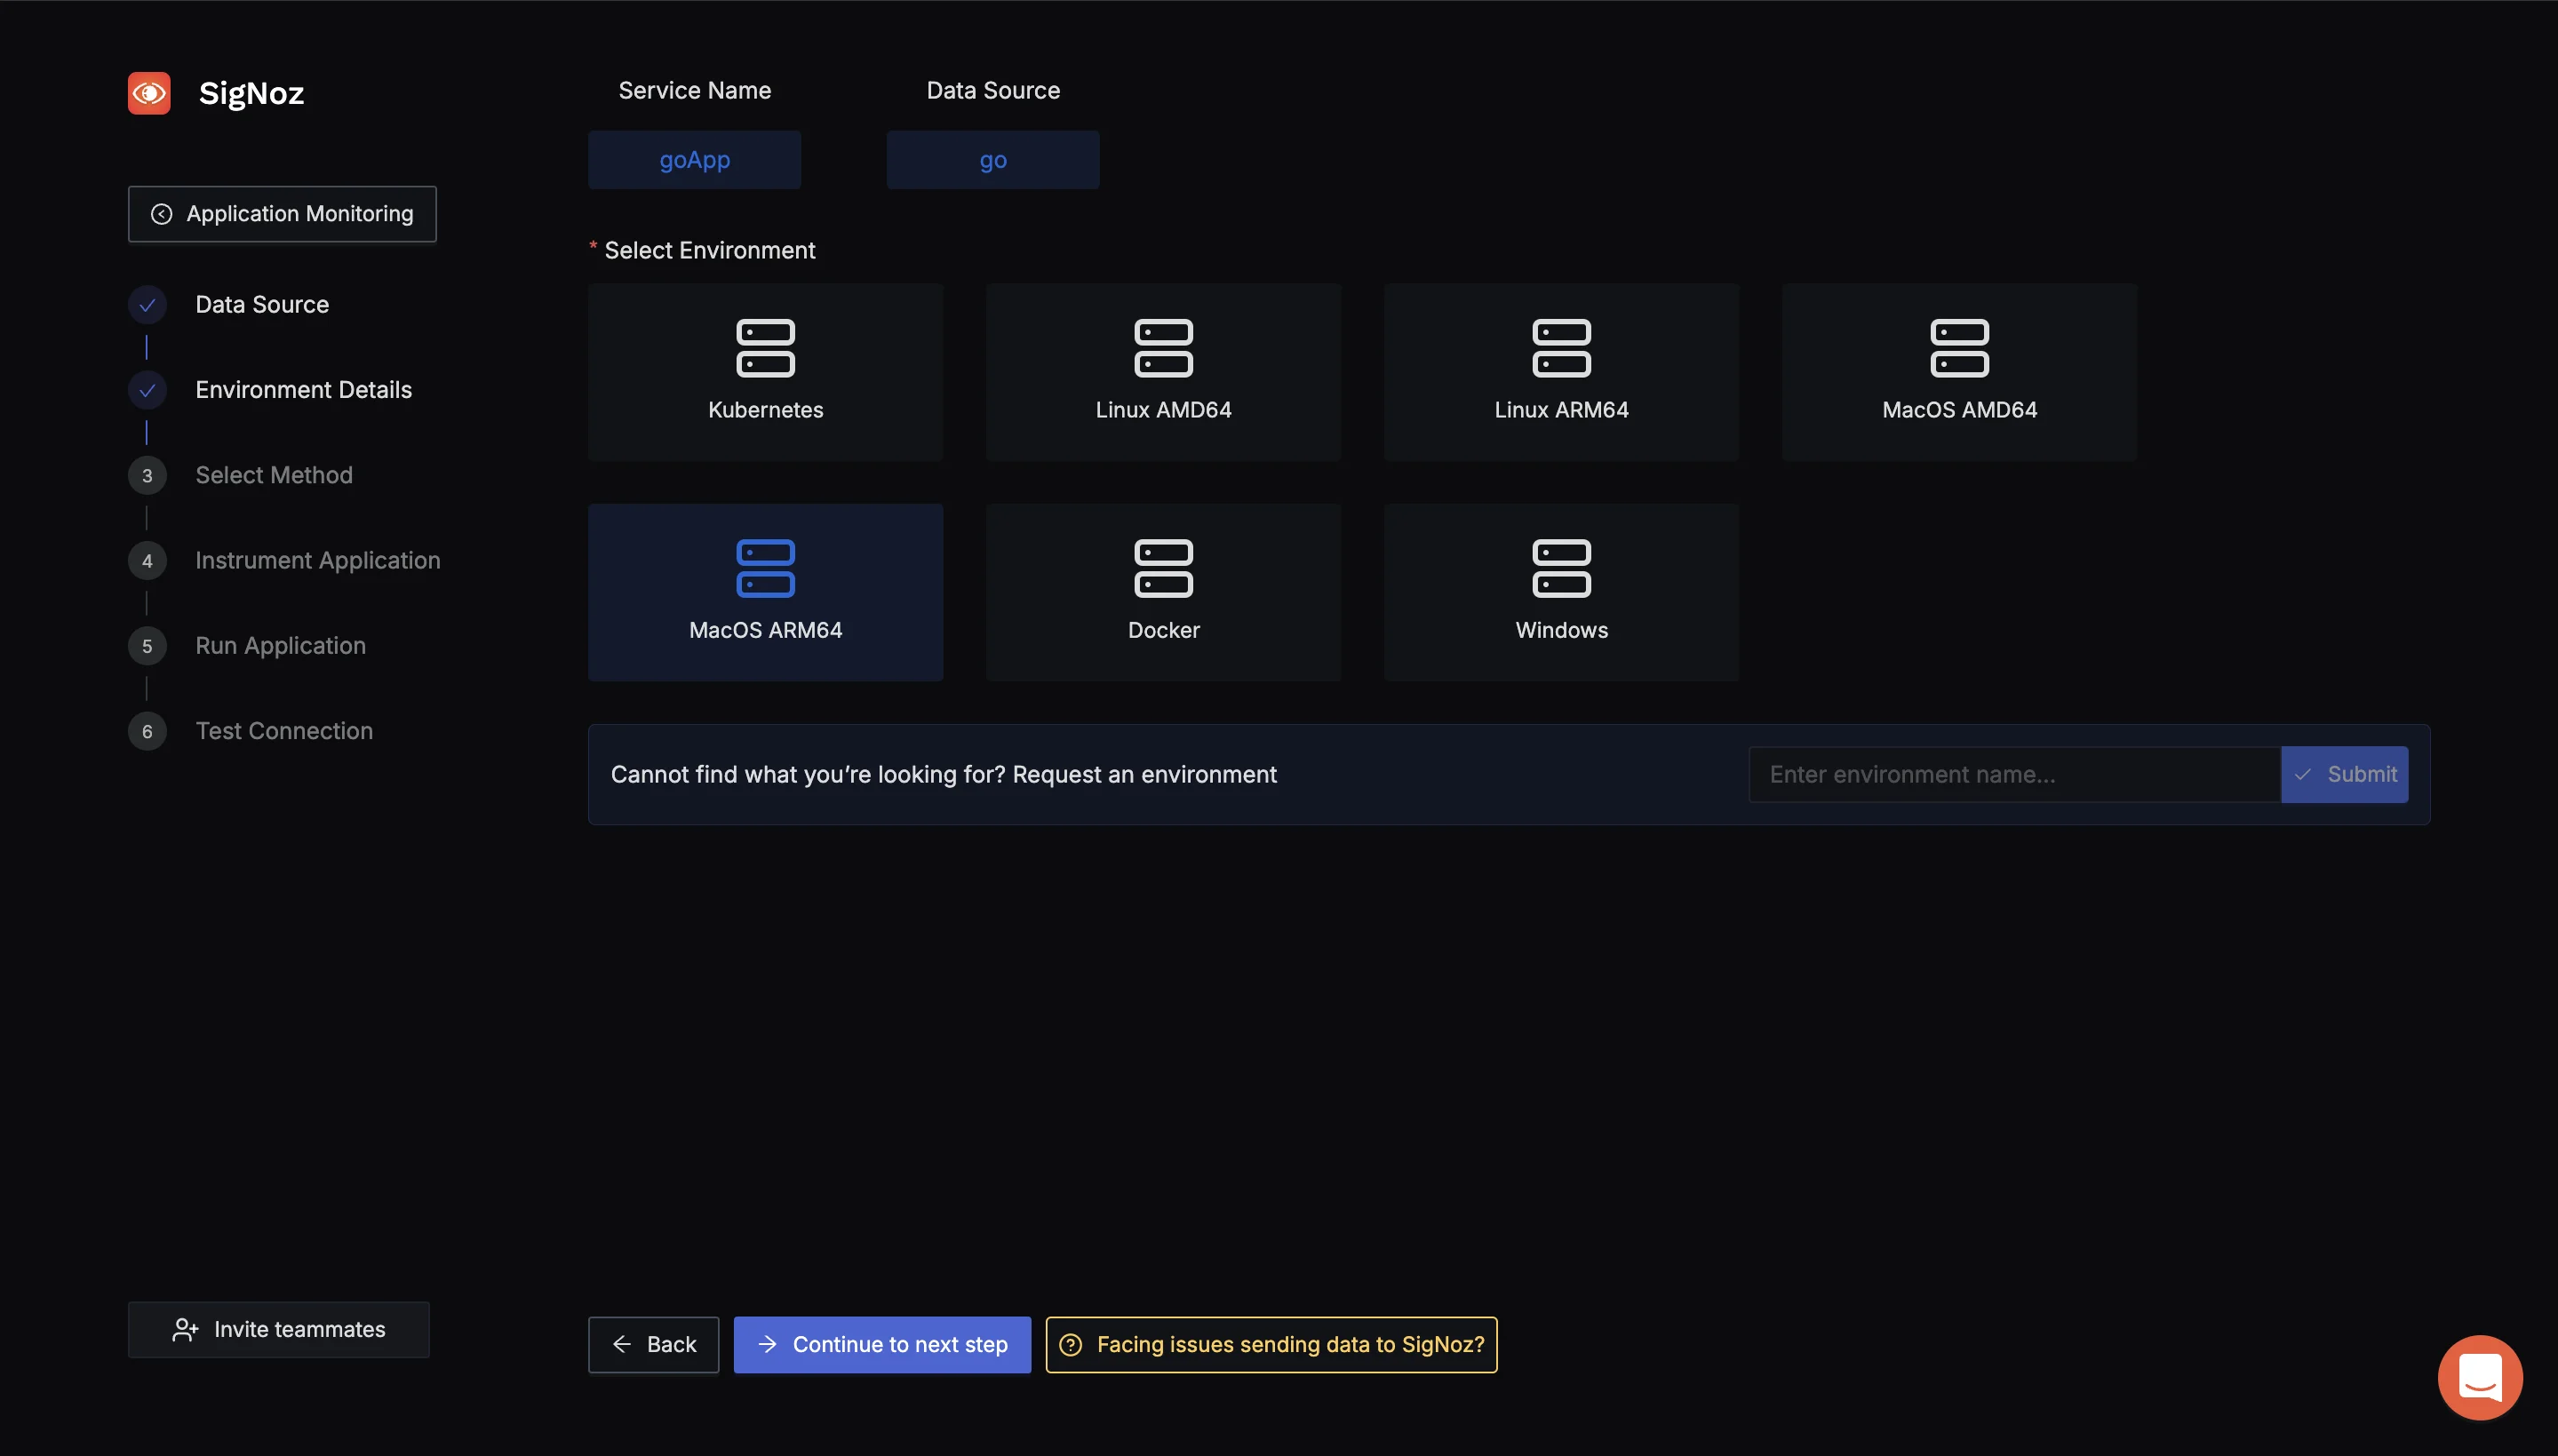Screen dimensions: 2558x1456
Task: Click the Back button
Action: [654, 1345]
